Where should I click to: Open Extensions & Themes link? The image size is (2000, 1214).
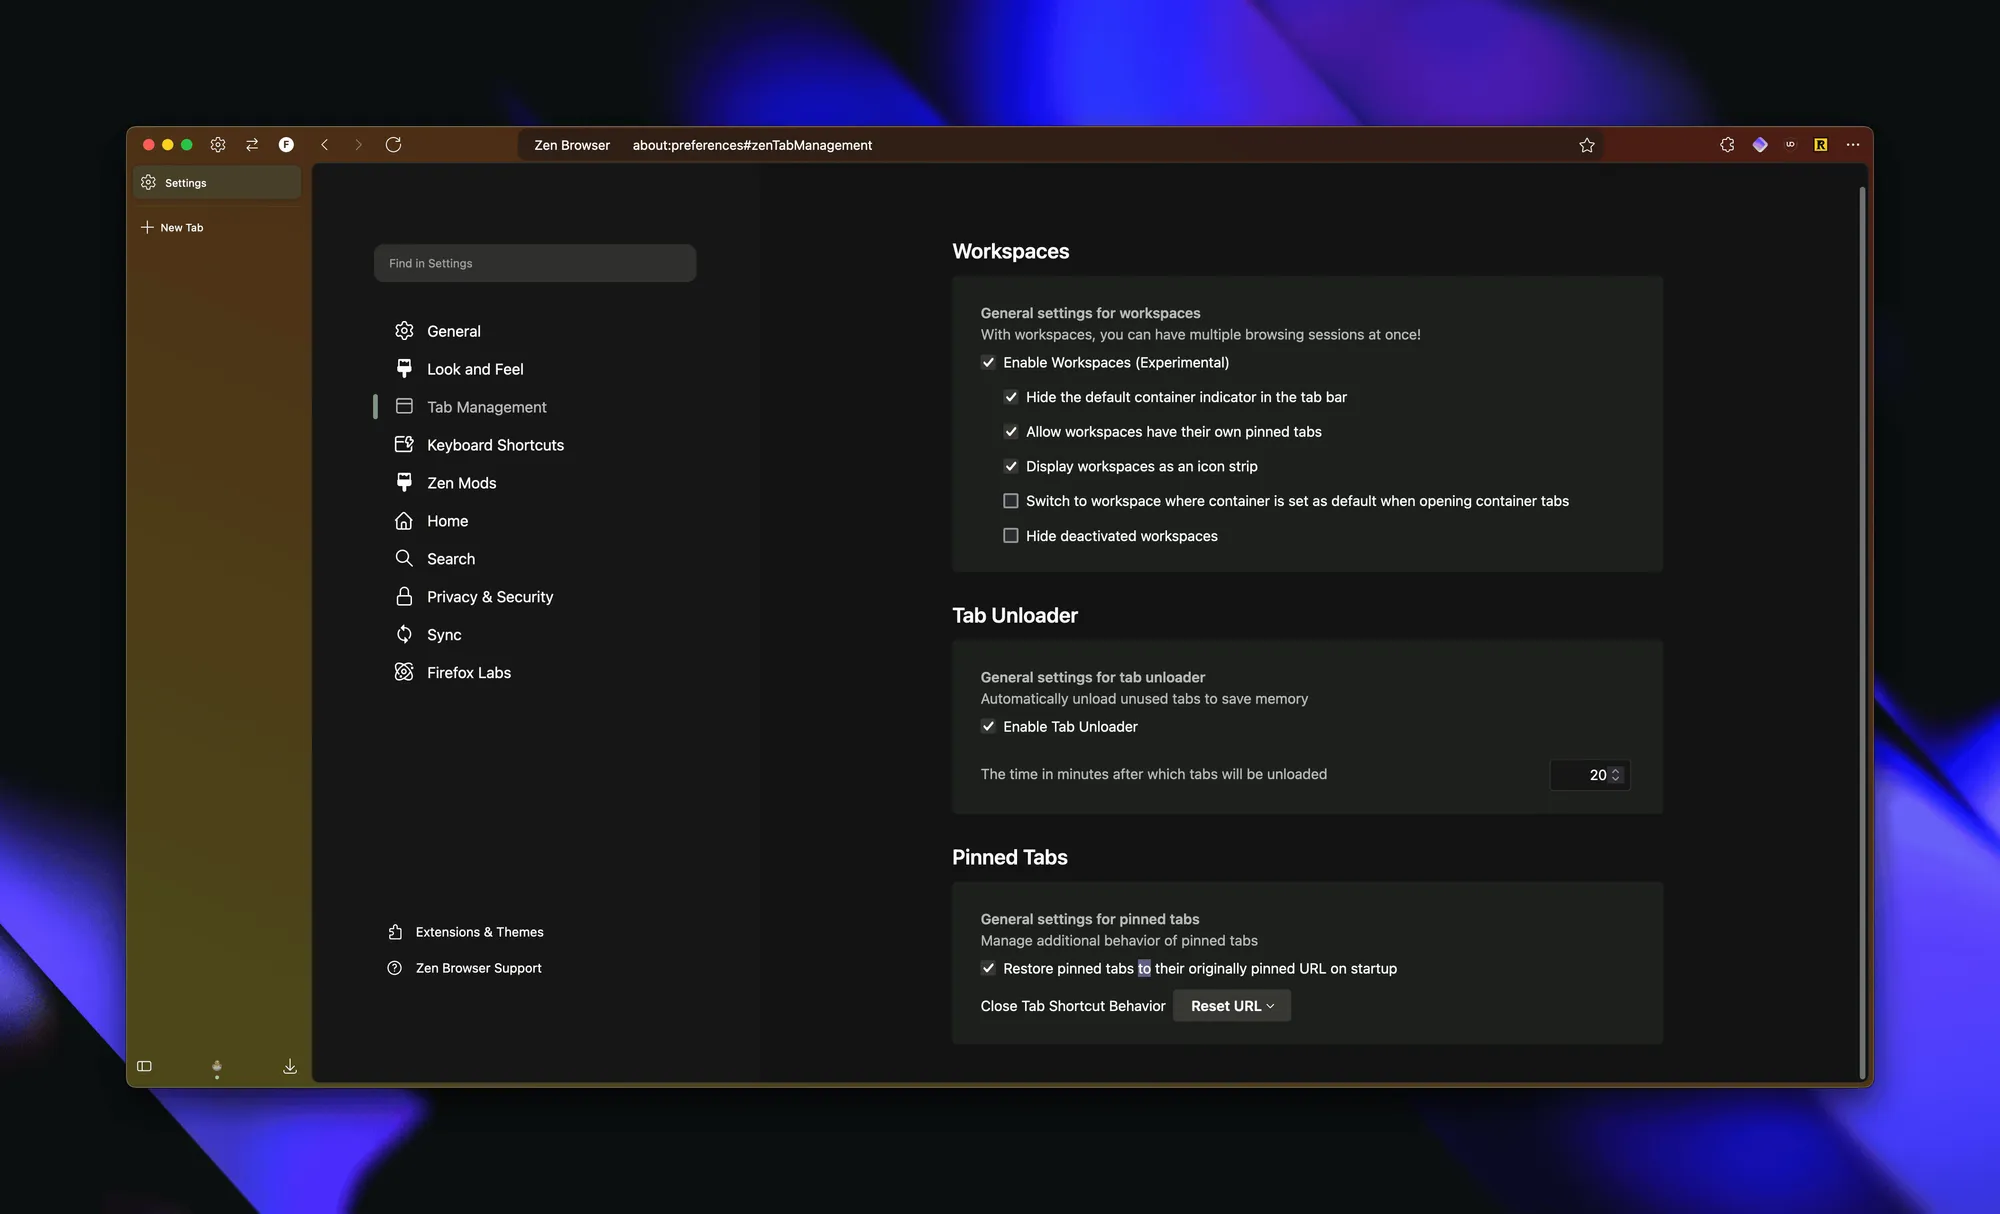pos(479,932)
